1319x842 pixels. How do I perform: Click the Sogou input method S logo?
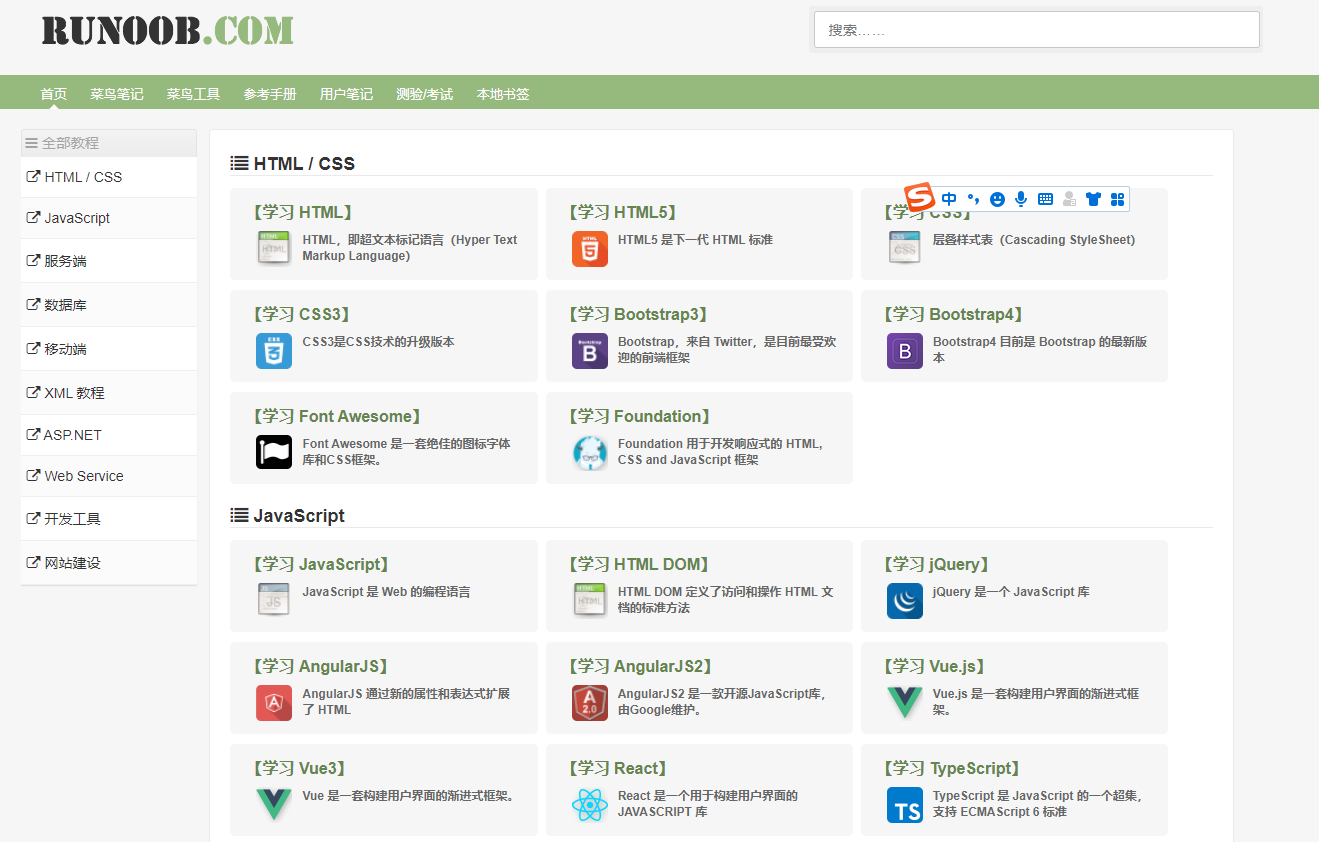919,197
